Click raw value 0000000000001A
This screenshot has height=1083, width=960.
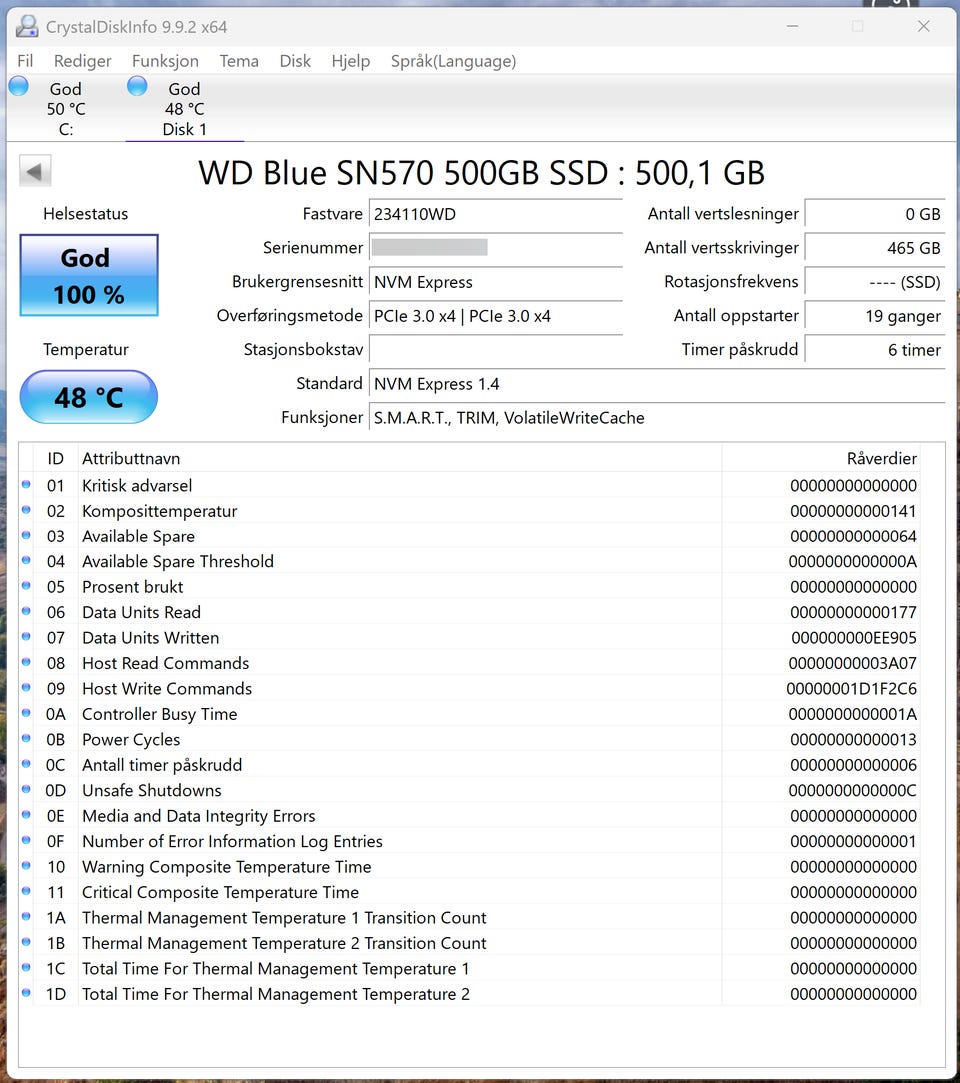tap(852, 714)
